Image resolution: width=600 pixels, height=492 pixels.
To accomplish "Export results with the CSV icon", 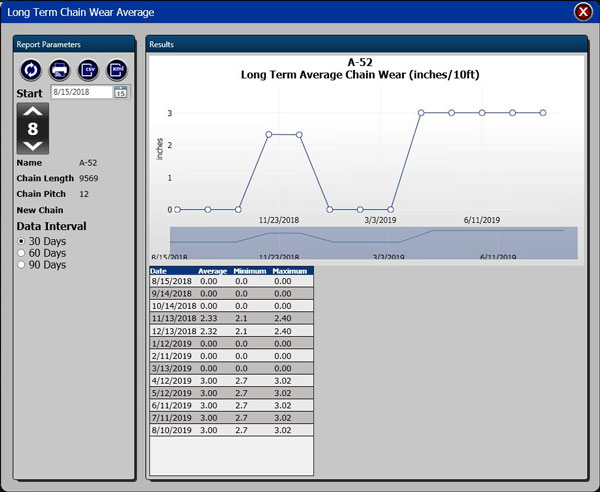I will coord(88,69).
